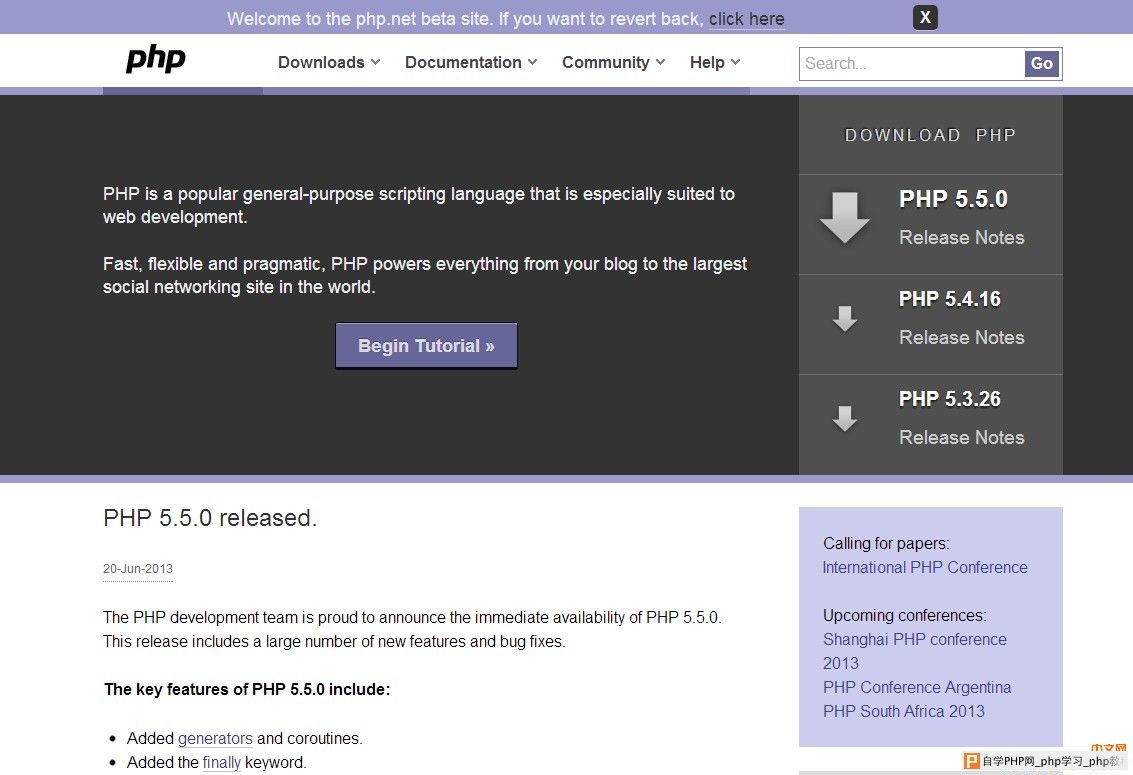Click the php logo
The width and height of the screenshot is (1133, 775).
(x=155, y=59)
